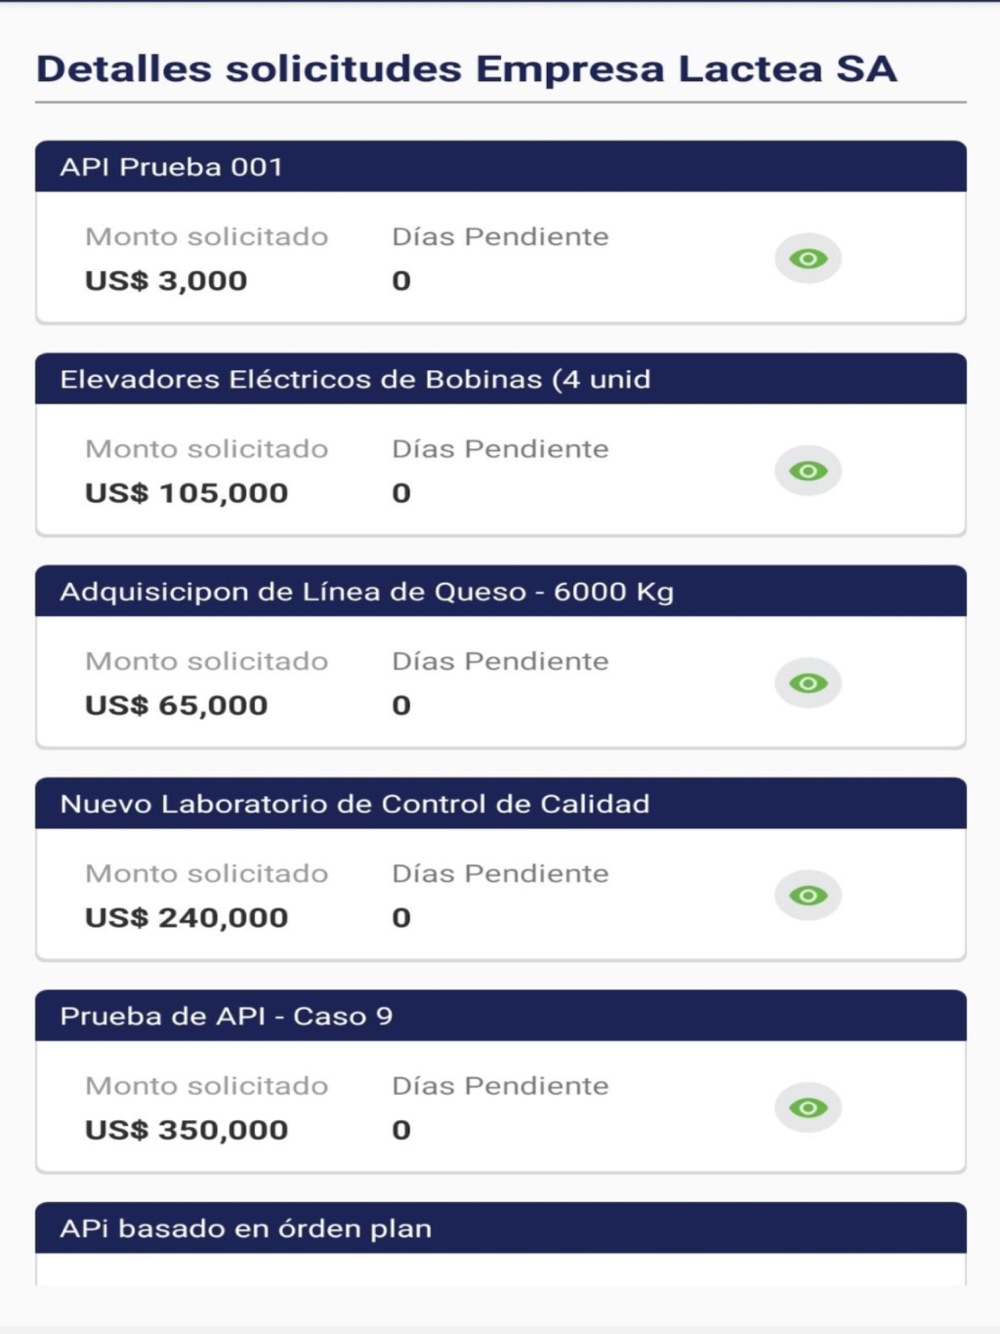Click Días Pendiente value in API Prueba 001
1000x1334 pixels.
401,281
